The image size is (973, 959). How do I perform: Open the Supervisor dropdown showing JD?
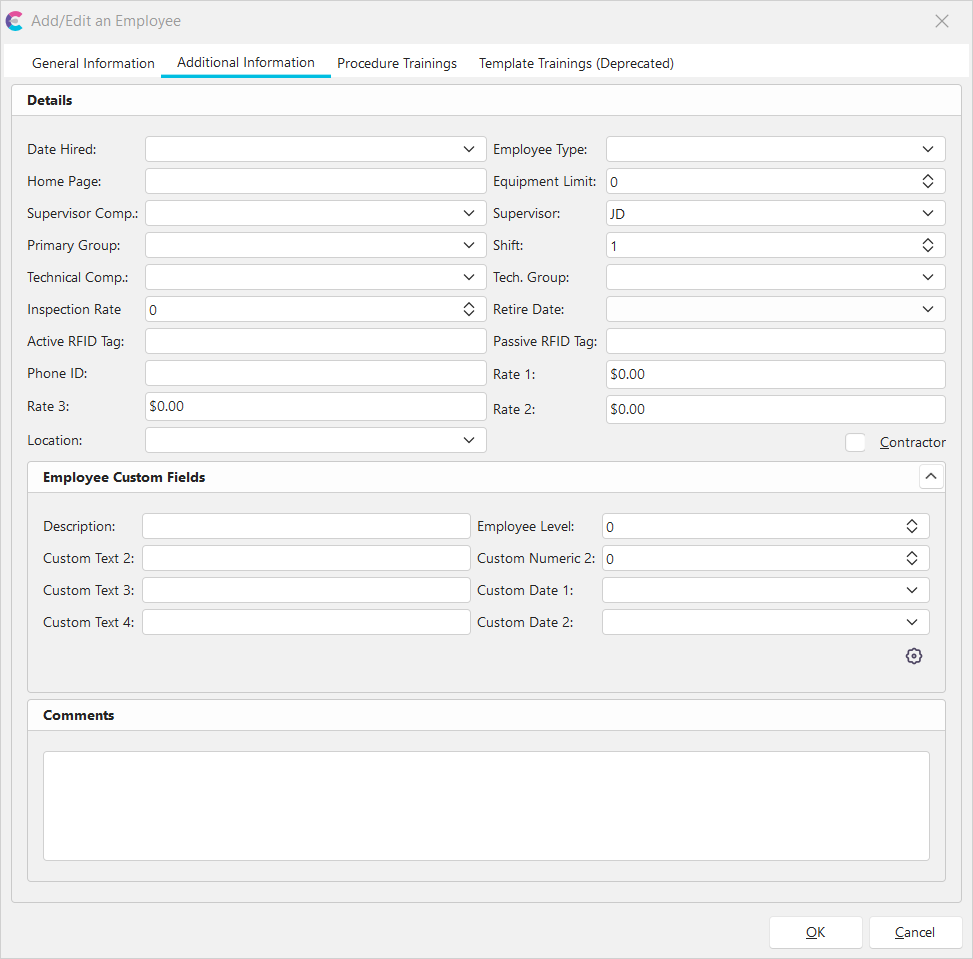pos(927,213)
